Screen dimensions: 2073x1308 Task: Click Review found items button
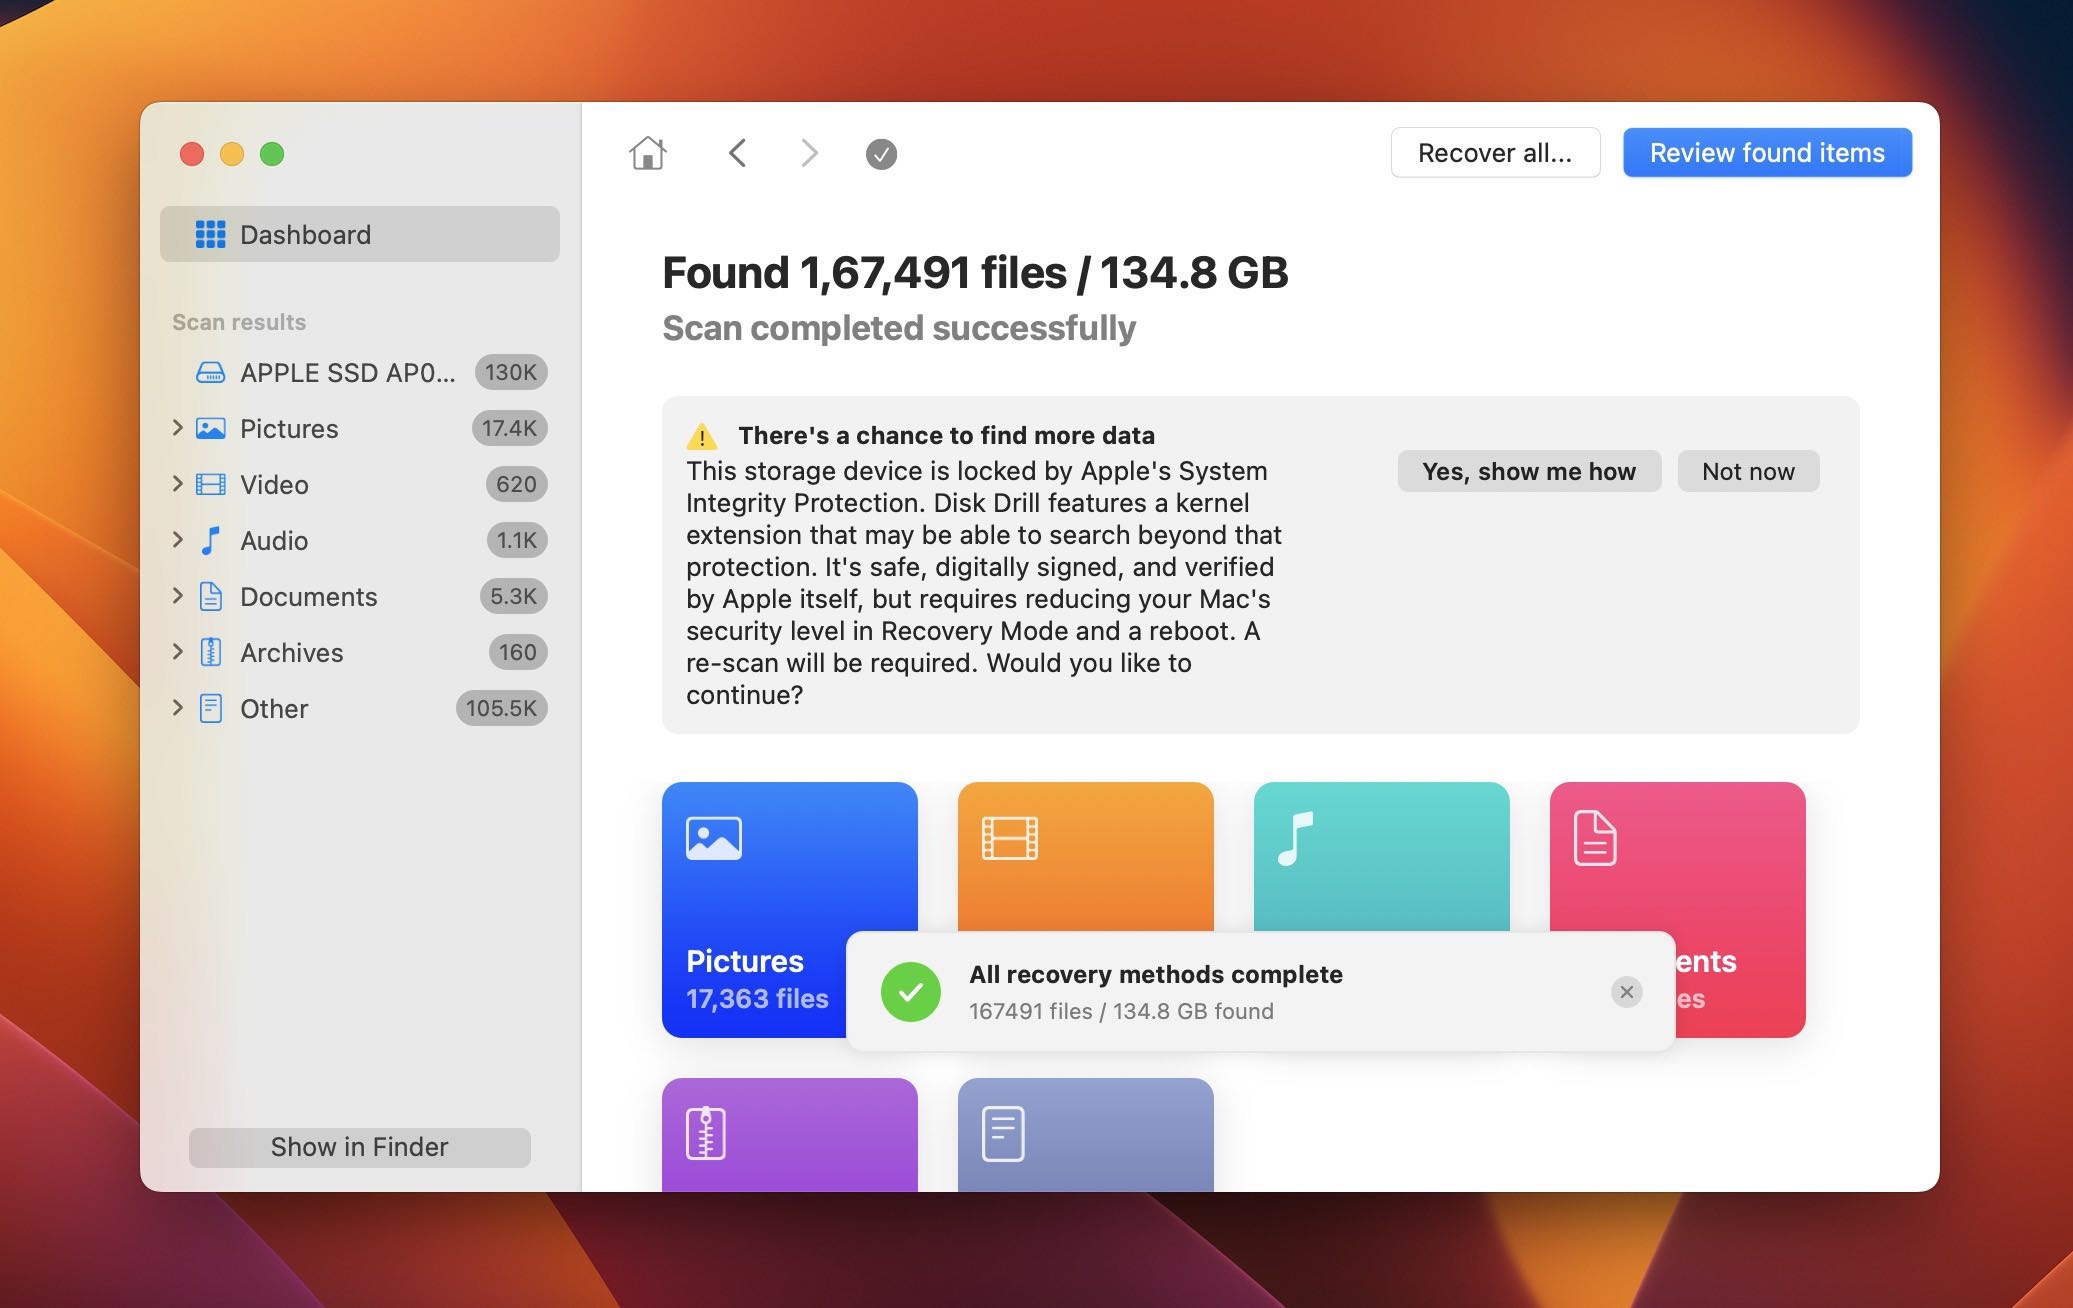(x=1766, y=151)
